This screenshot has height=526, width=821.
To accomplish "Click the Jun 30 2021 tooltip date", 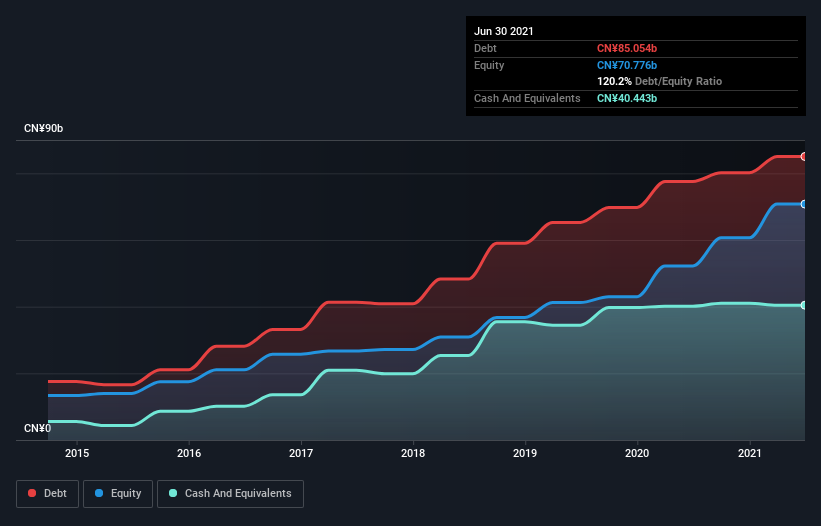I will [x=504, y=31].
